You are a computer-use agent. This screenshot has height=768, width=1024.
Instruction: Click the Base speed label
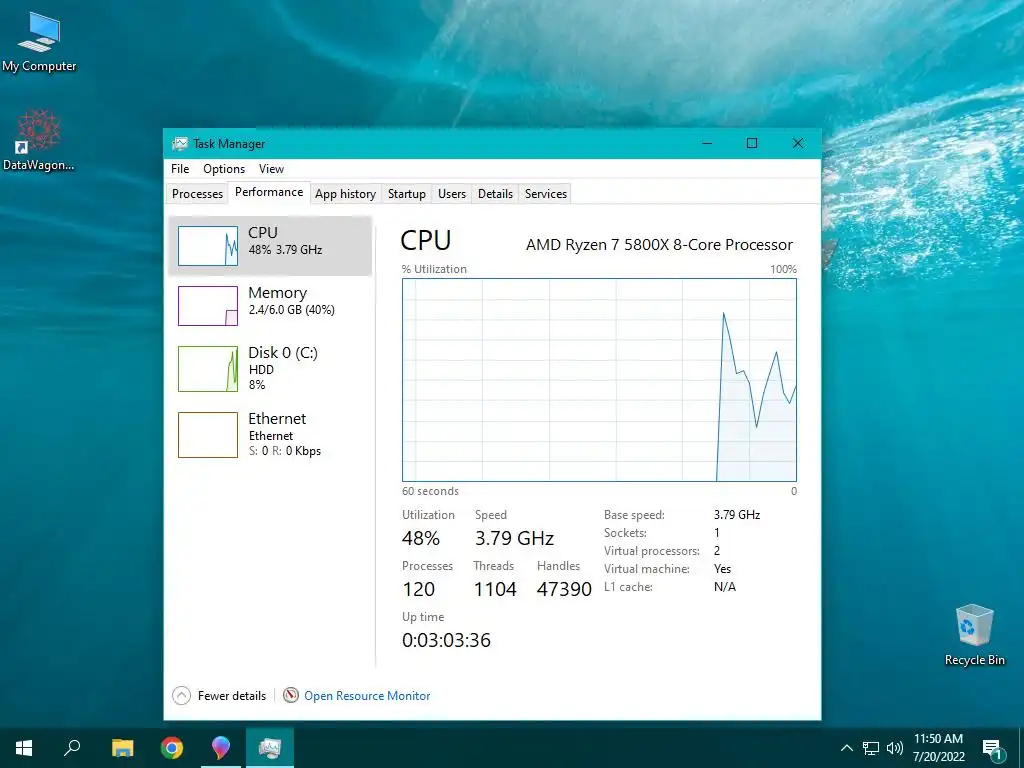(x=634, y=515)
